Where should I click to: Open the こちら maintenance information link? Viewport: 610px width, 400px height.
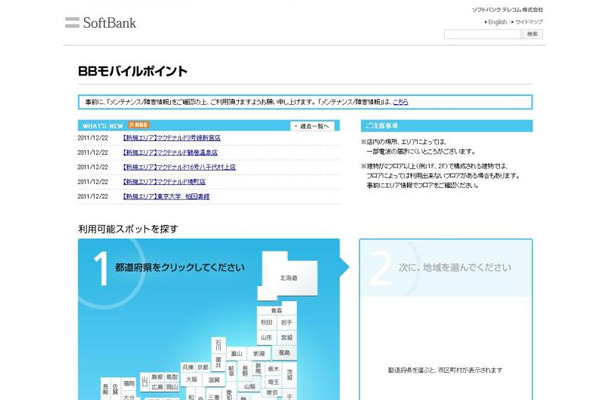(x=400, y=102)
